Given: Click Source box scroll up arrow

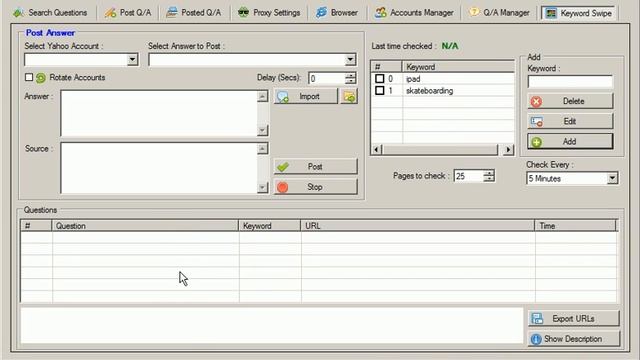Looking at the screenshot, I should (x=262, y=149).
